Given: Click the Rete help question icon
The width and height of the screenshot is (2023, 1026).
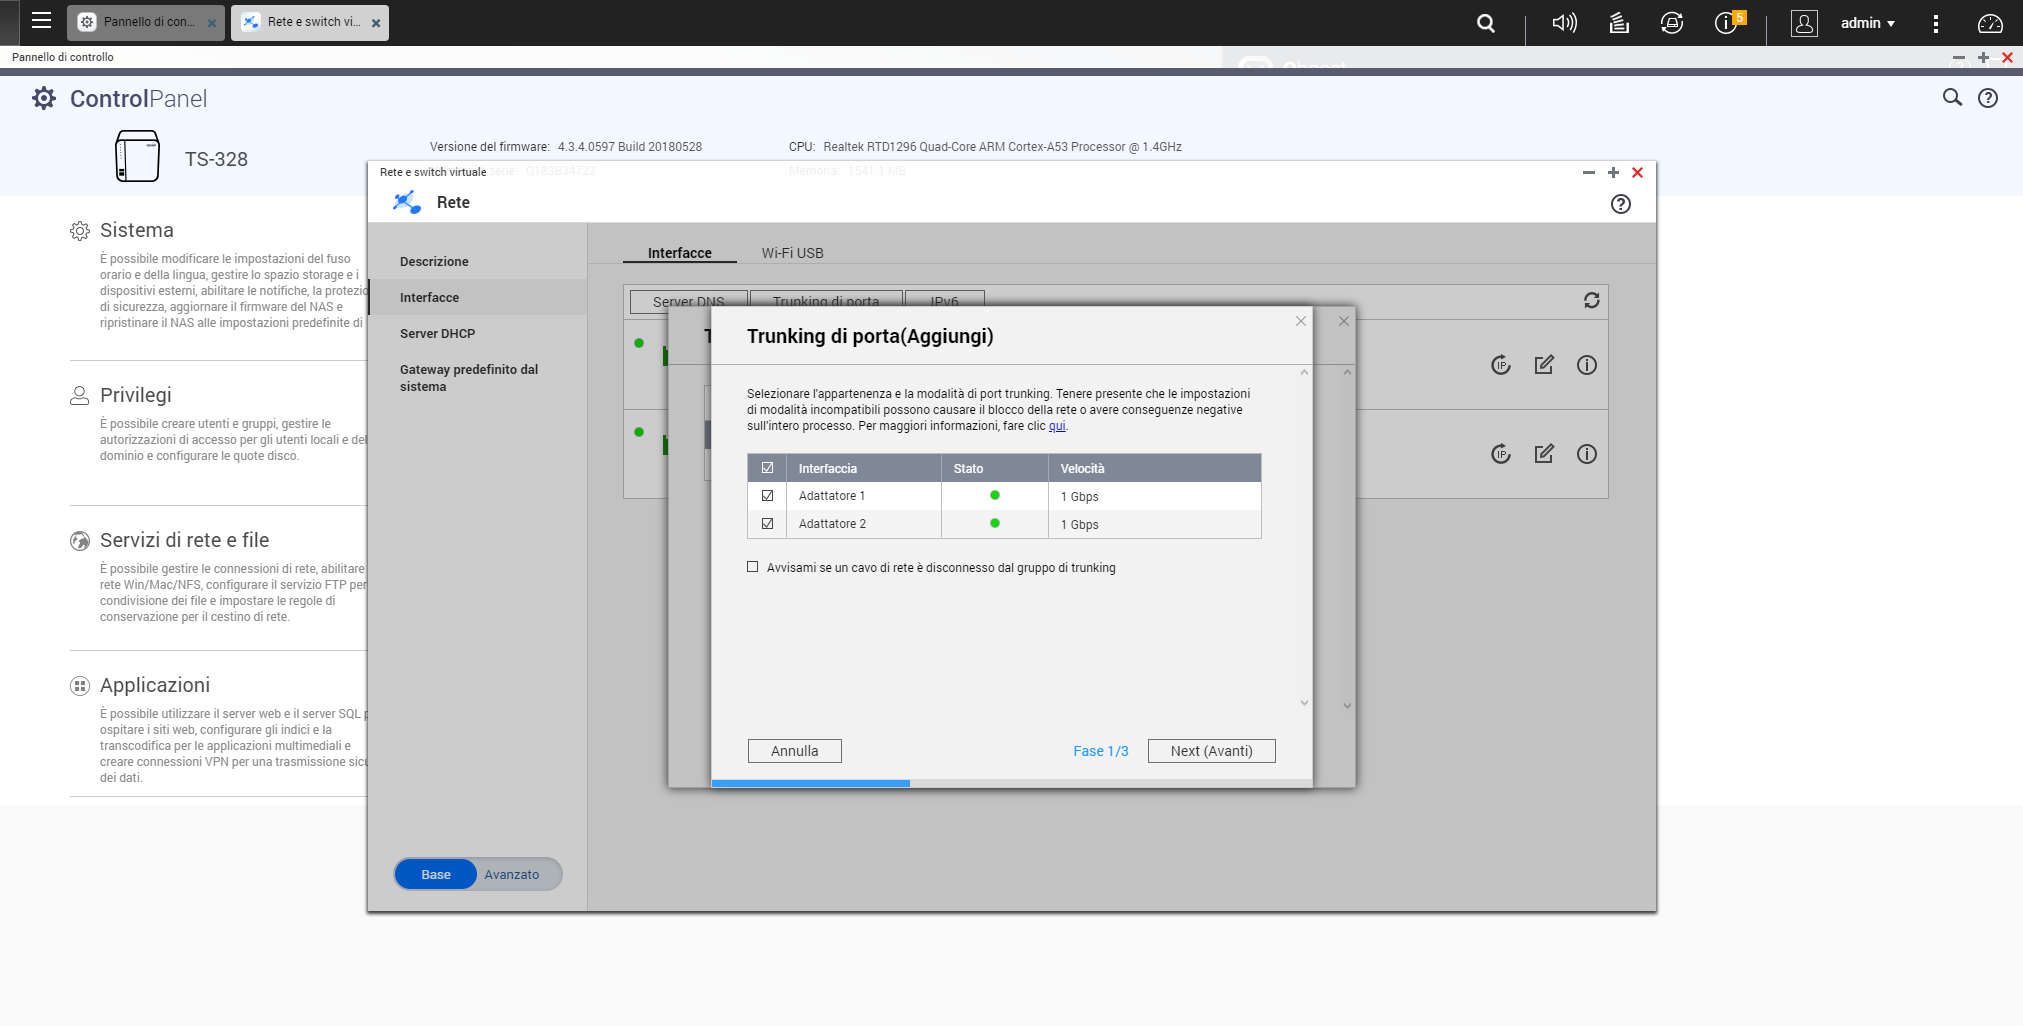Looking at the screenshot, I should [x=1620, y=204].
